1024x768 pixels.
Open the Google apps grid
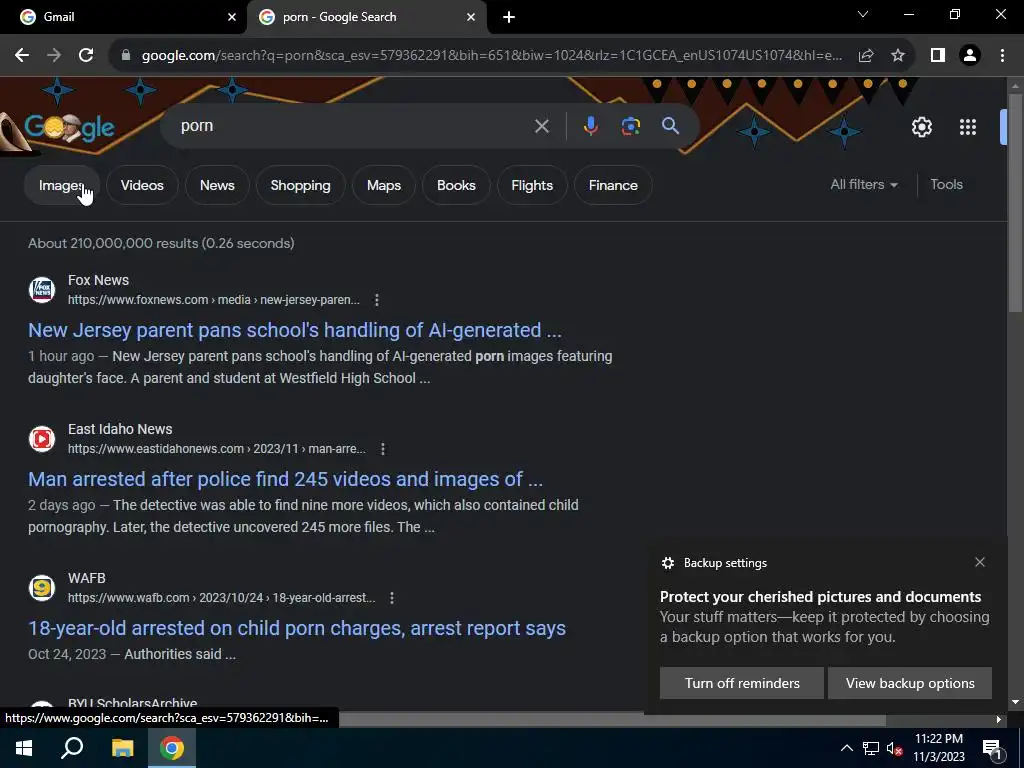pyautogui.click(x=968, y=127)
